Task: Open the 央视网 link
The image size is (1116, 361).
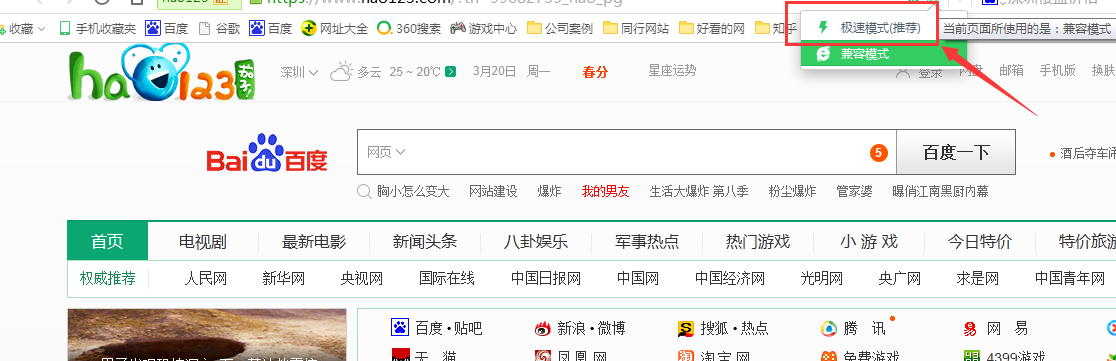Action: click(x=362, y=278)
